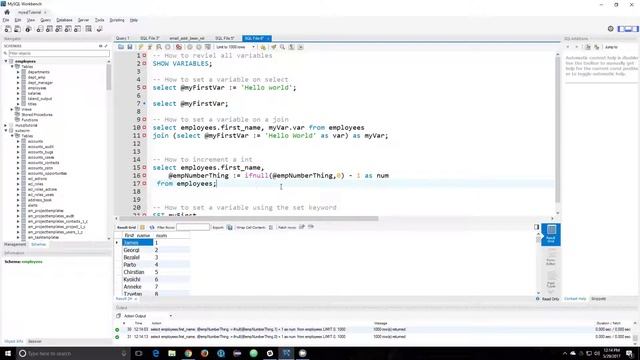
Task: Click the search table data icon in the main toolbar
Action: coord(89,29)
